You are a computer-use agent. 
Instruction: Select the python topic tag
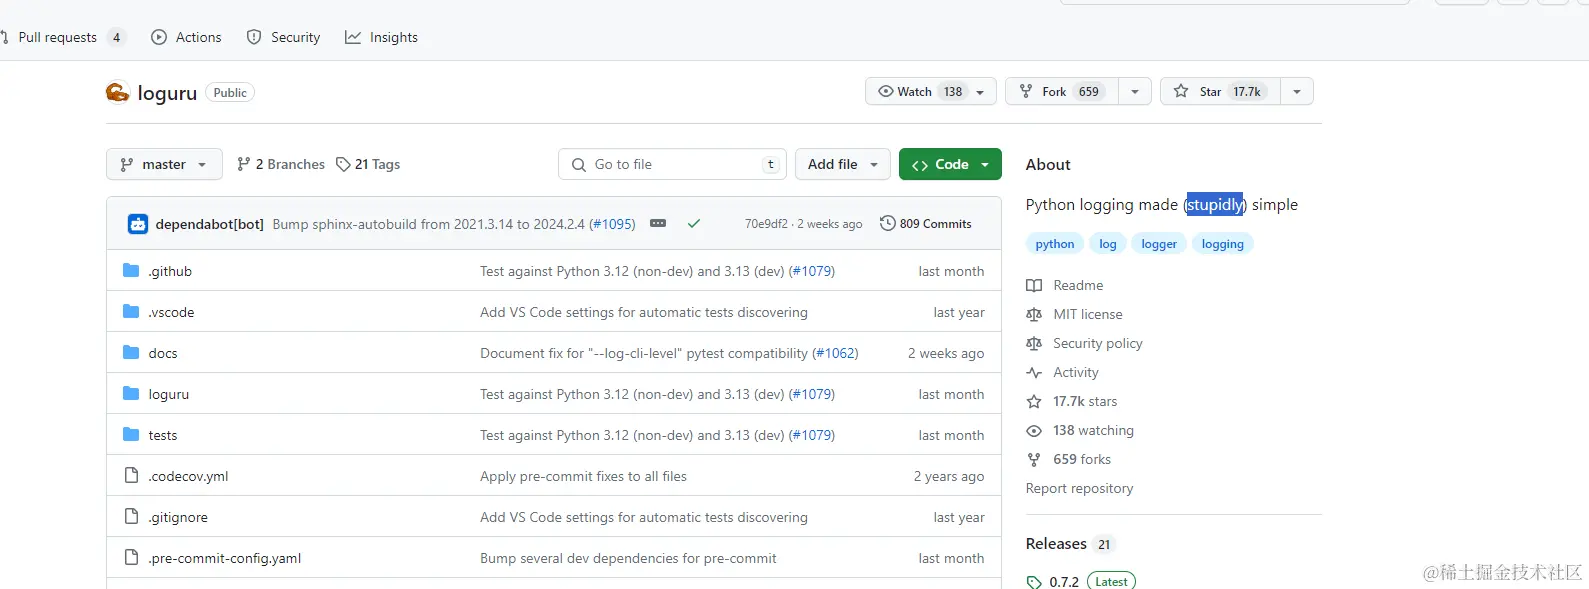point(1055,244)
